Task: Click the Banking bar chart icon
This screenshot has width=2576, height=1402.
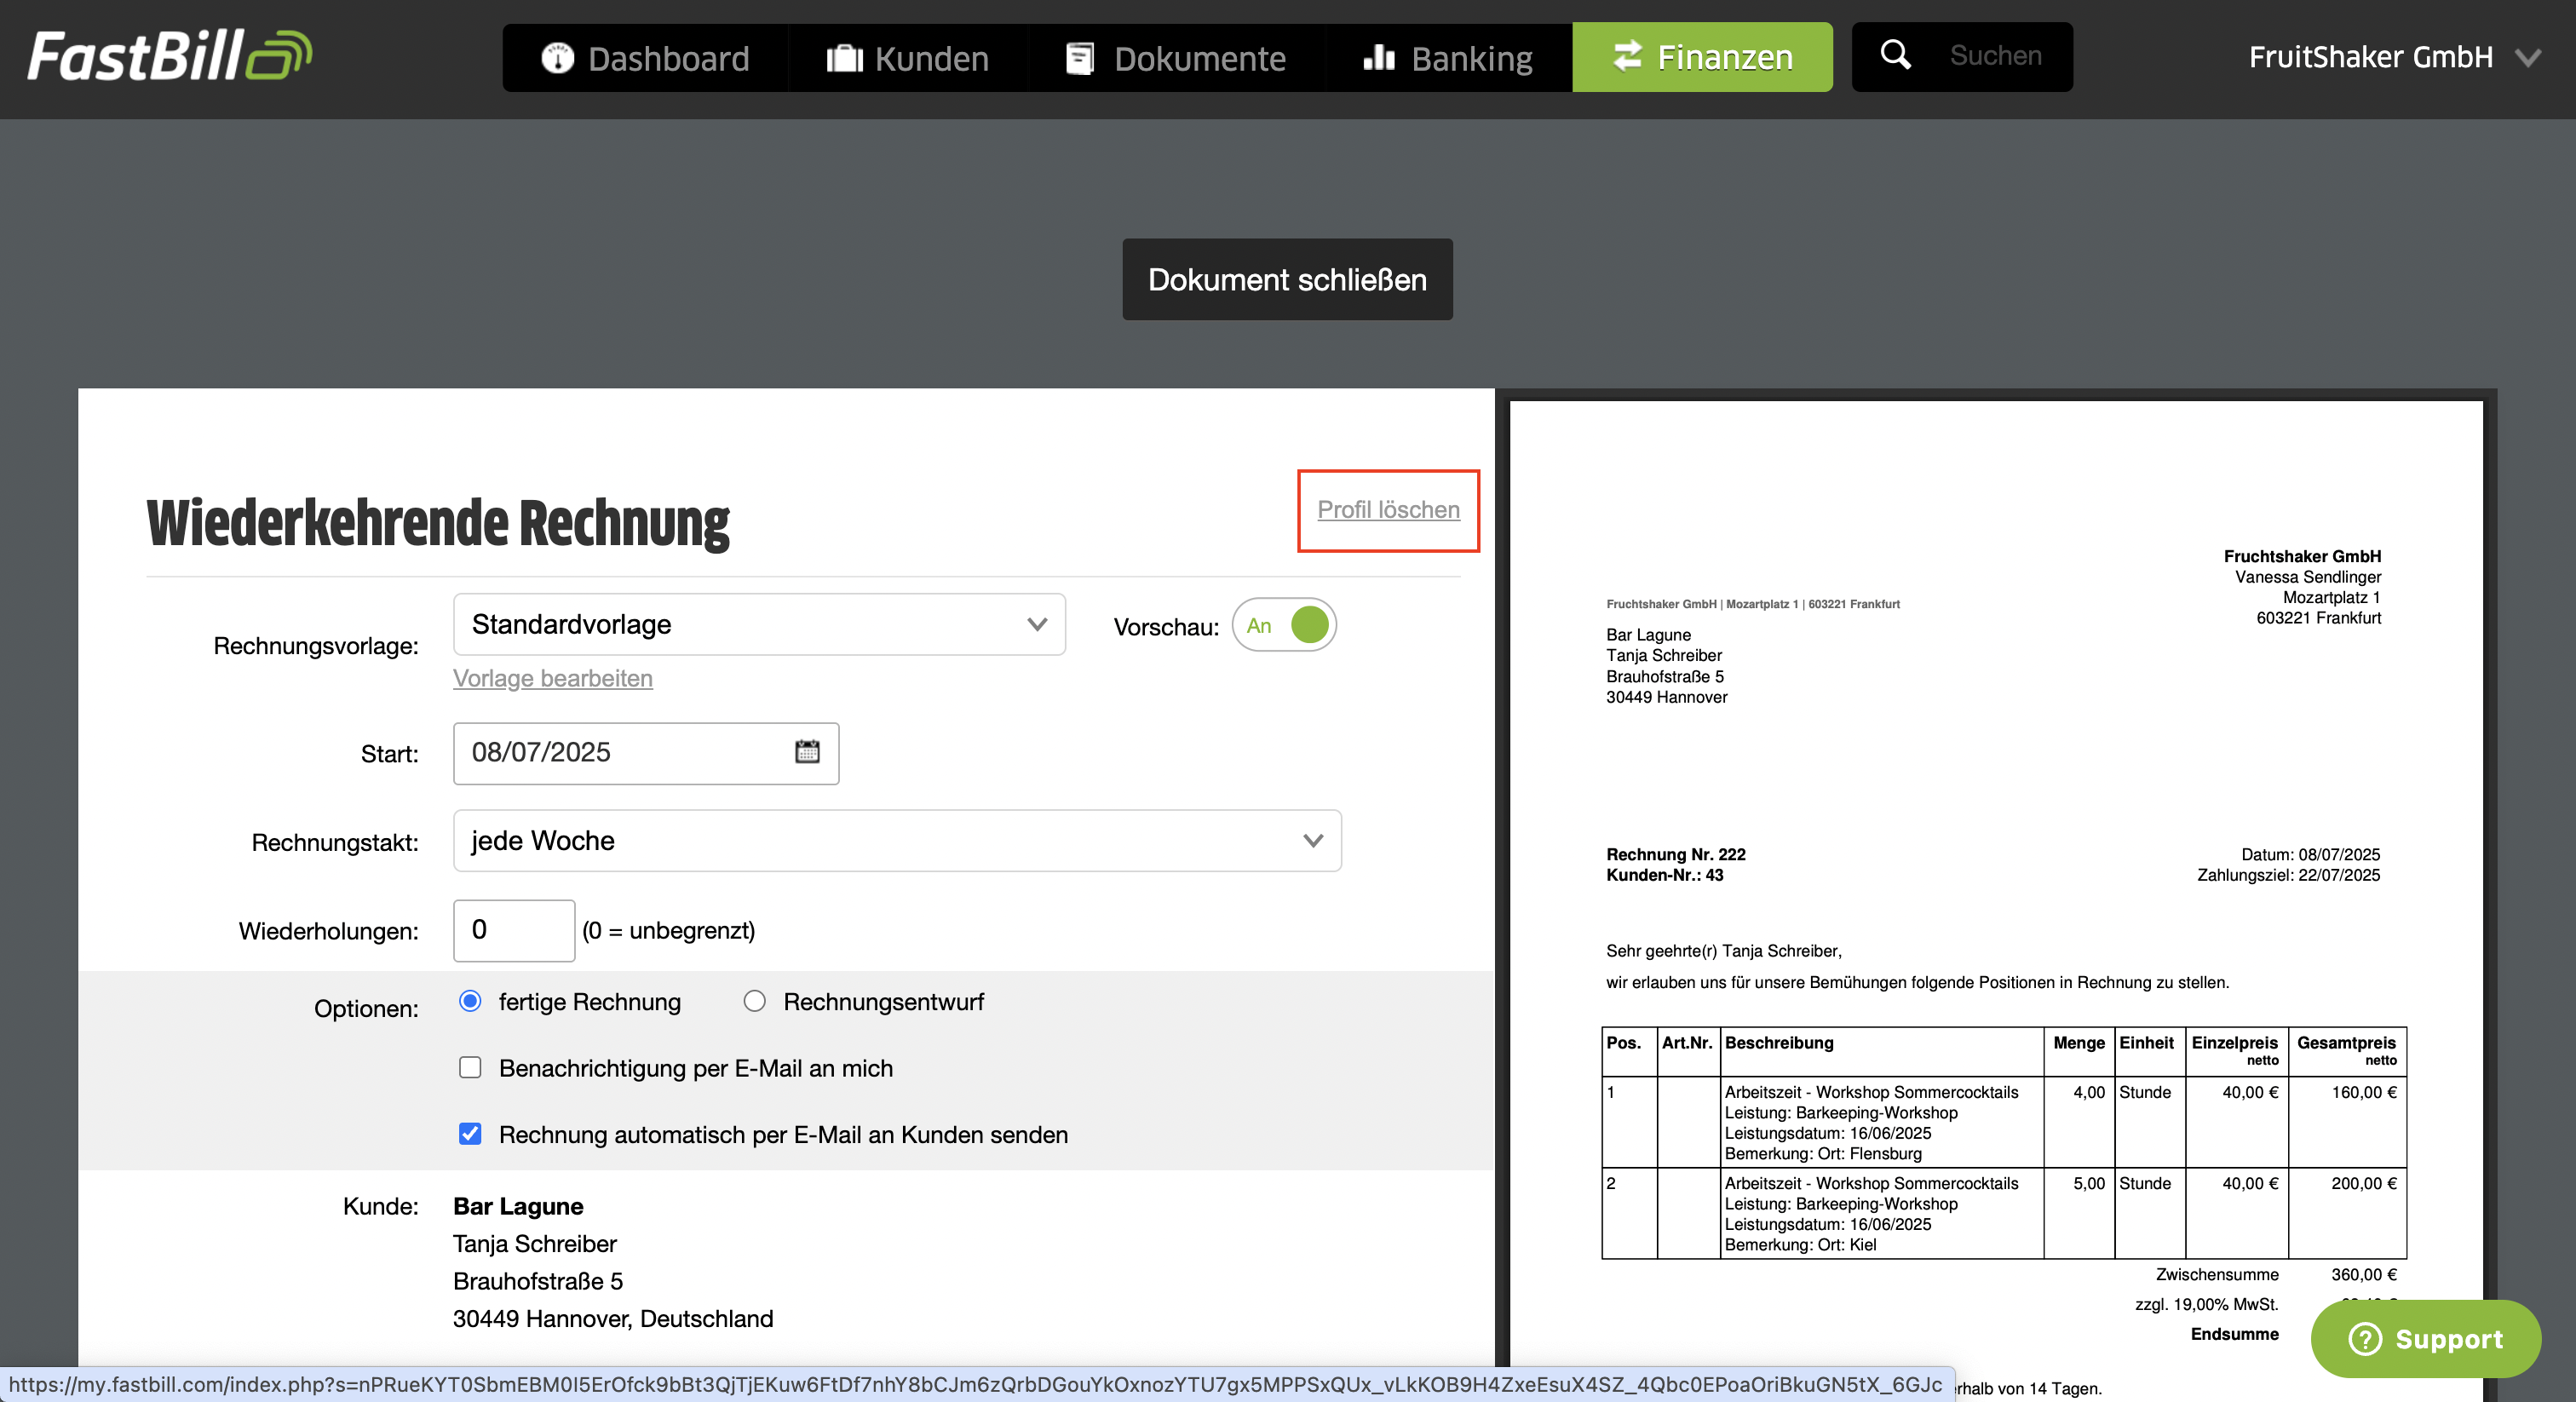Action: coord(1378,57)
